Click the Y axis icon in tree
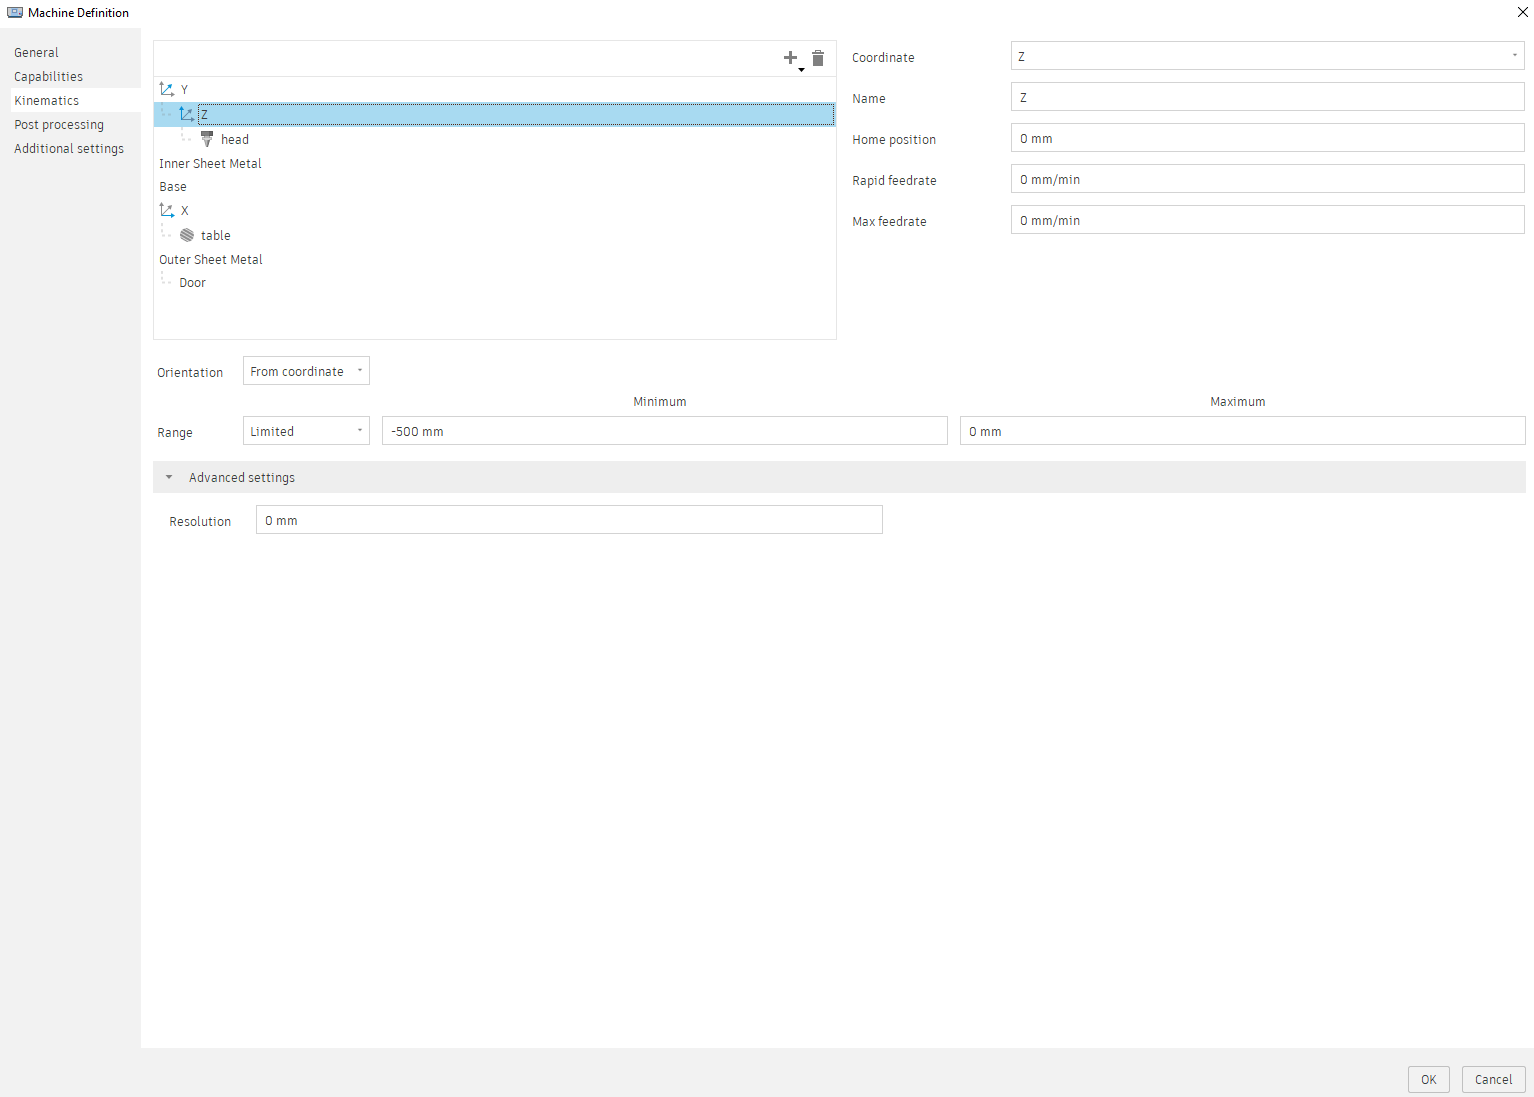This screenshot has height=1097, width=1534. click(x=167, y=89)
